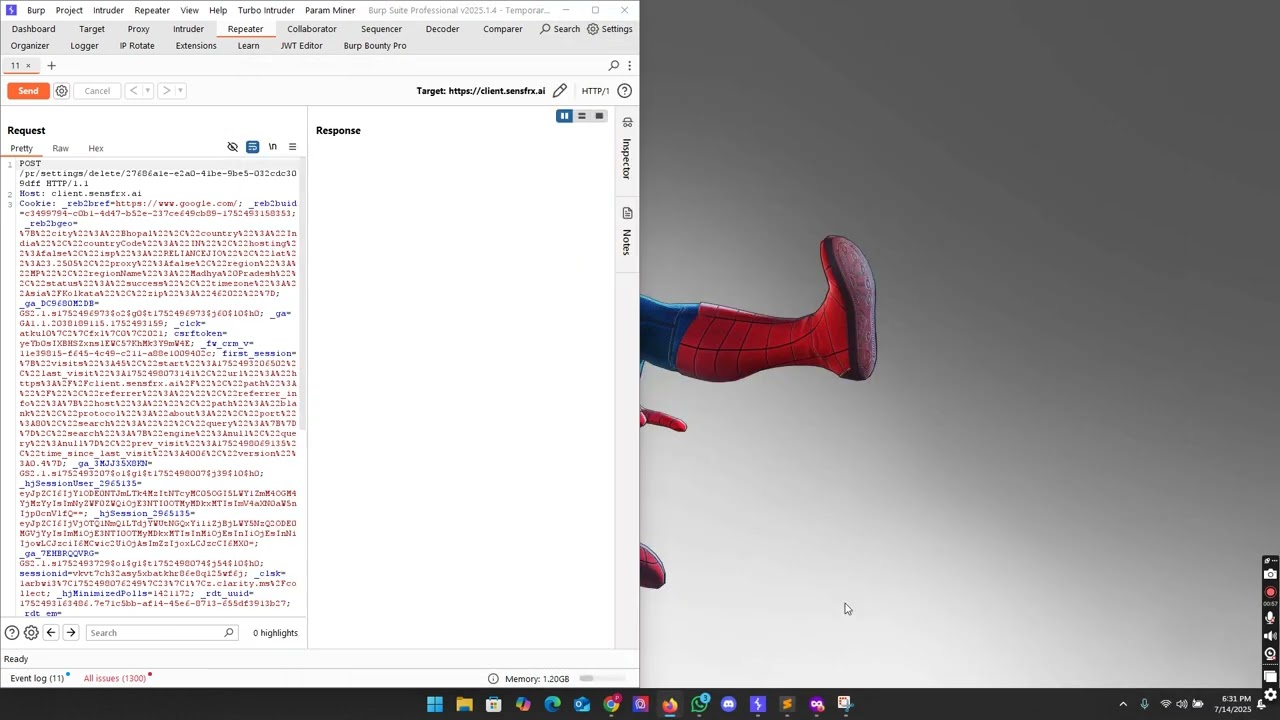Toggle show newline characters \n button

(272, 147)
